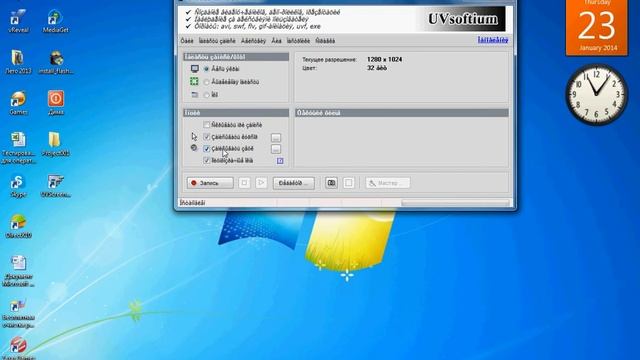Click the square stop button next to Запись
The image size is (640, 360).
(x=244, y=183)
